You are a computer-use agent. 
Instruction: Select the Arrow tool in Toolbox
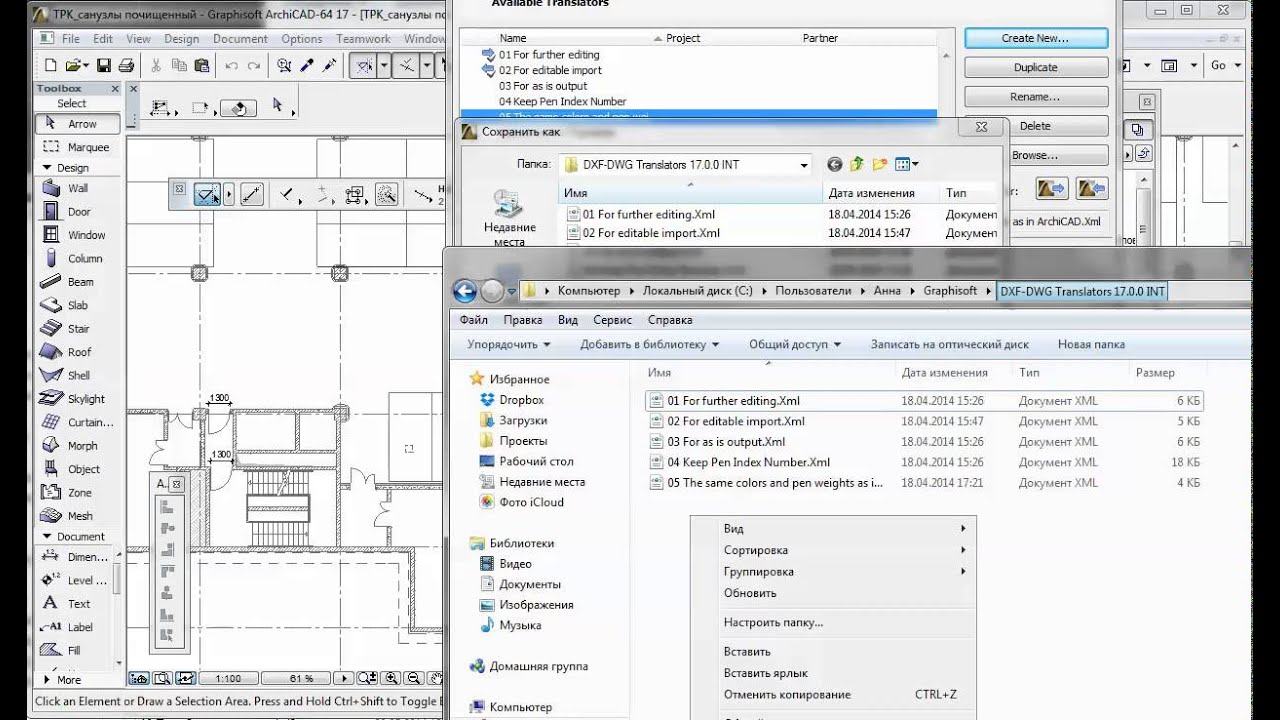pos(78,124)
